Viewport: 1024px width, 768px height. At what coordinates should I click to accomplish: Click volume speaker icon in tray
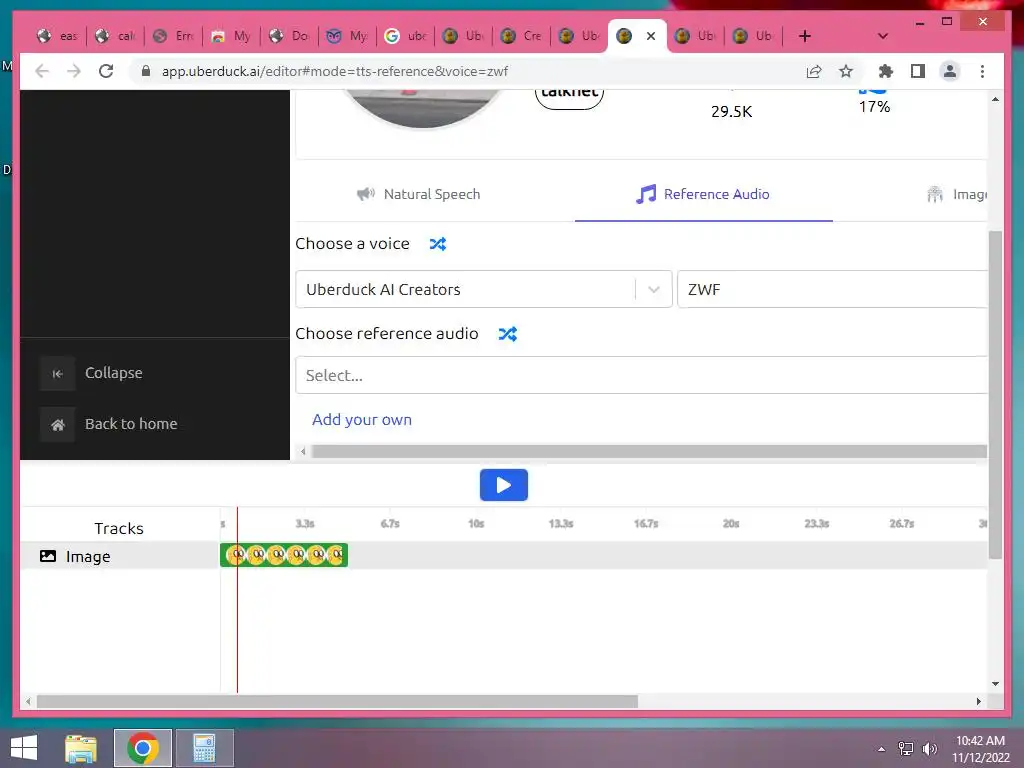(x=929, y=749)
